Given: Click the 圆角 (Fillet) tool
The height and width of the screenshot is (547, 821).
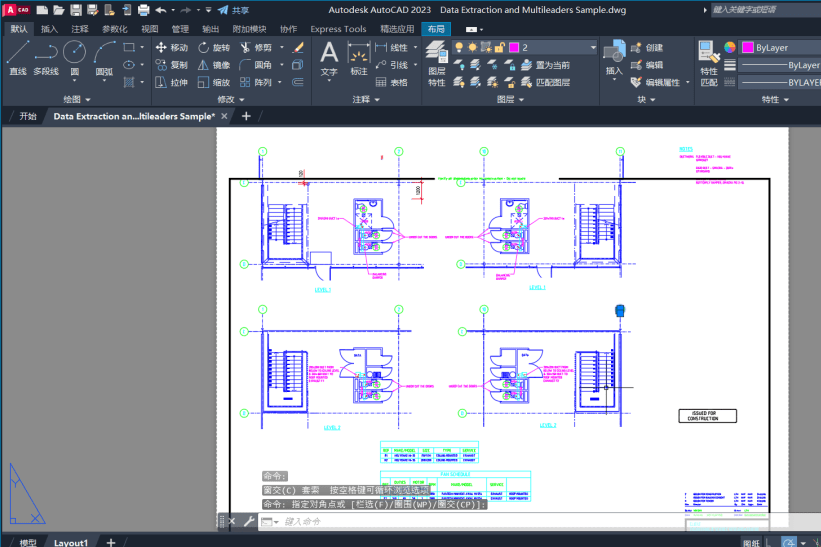Looking at the screenshot, I should (256, 65).
